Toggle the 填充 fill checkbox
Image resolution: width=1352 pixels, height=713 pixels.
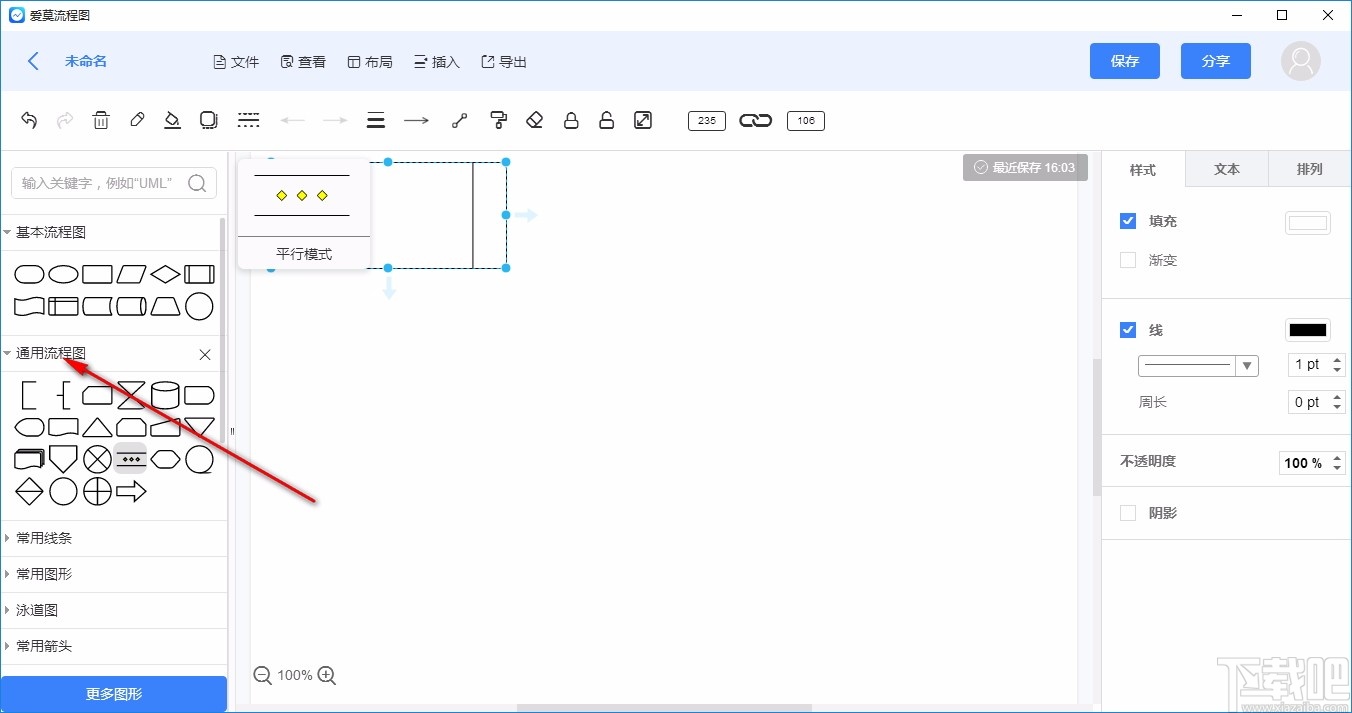[1128, 221]
